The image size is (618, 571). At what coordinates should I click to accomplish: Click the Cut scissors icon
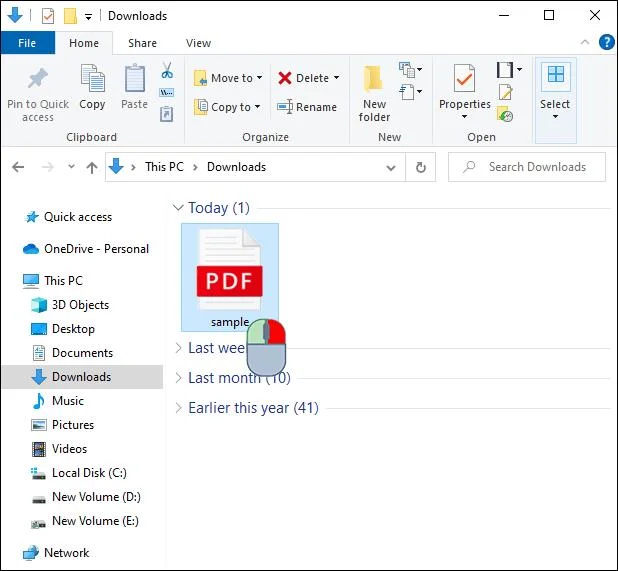coord(167,70)
